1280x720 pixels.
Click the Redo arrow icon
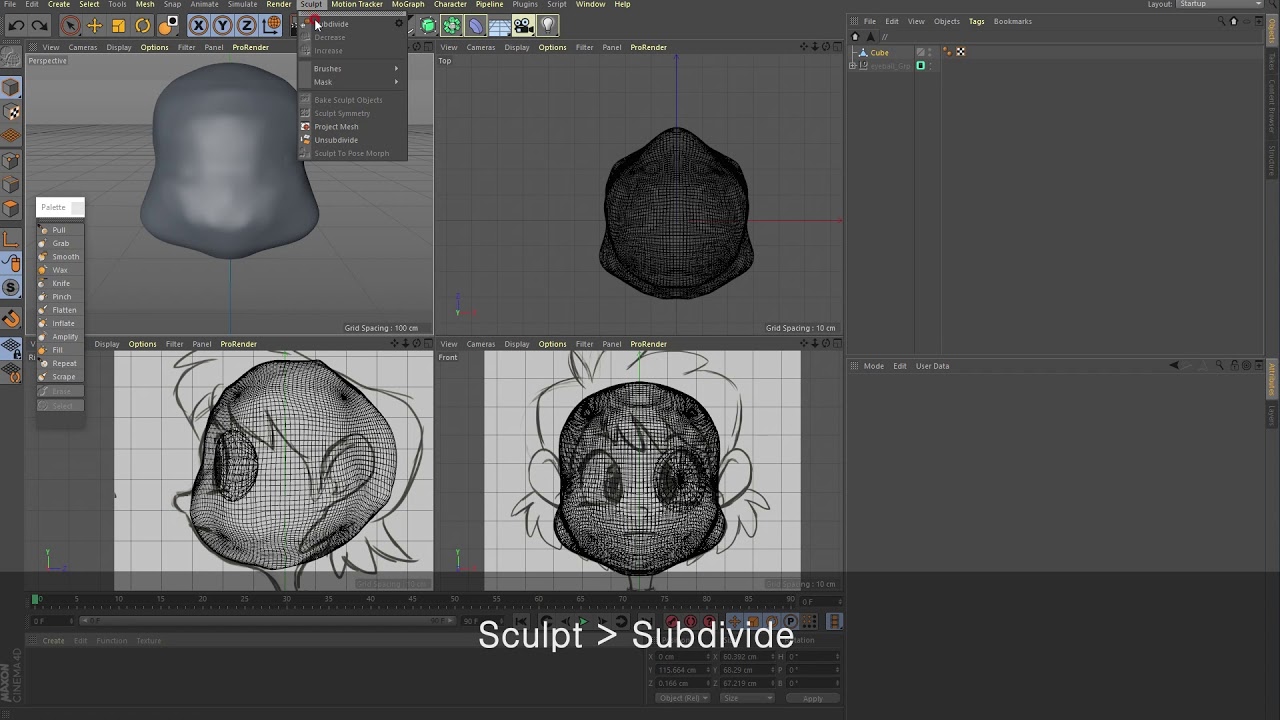39,25
